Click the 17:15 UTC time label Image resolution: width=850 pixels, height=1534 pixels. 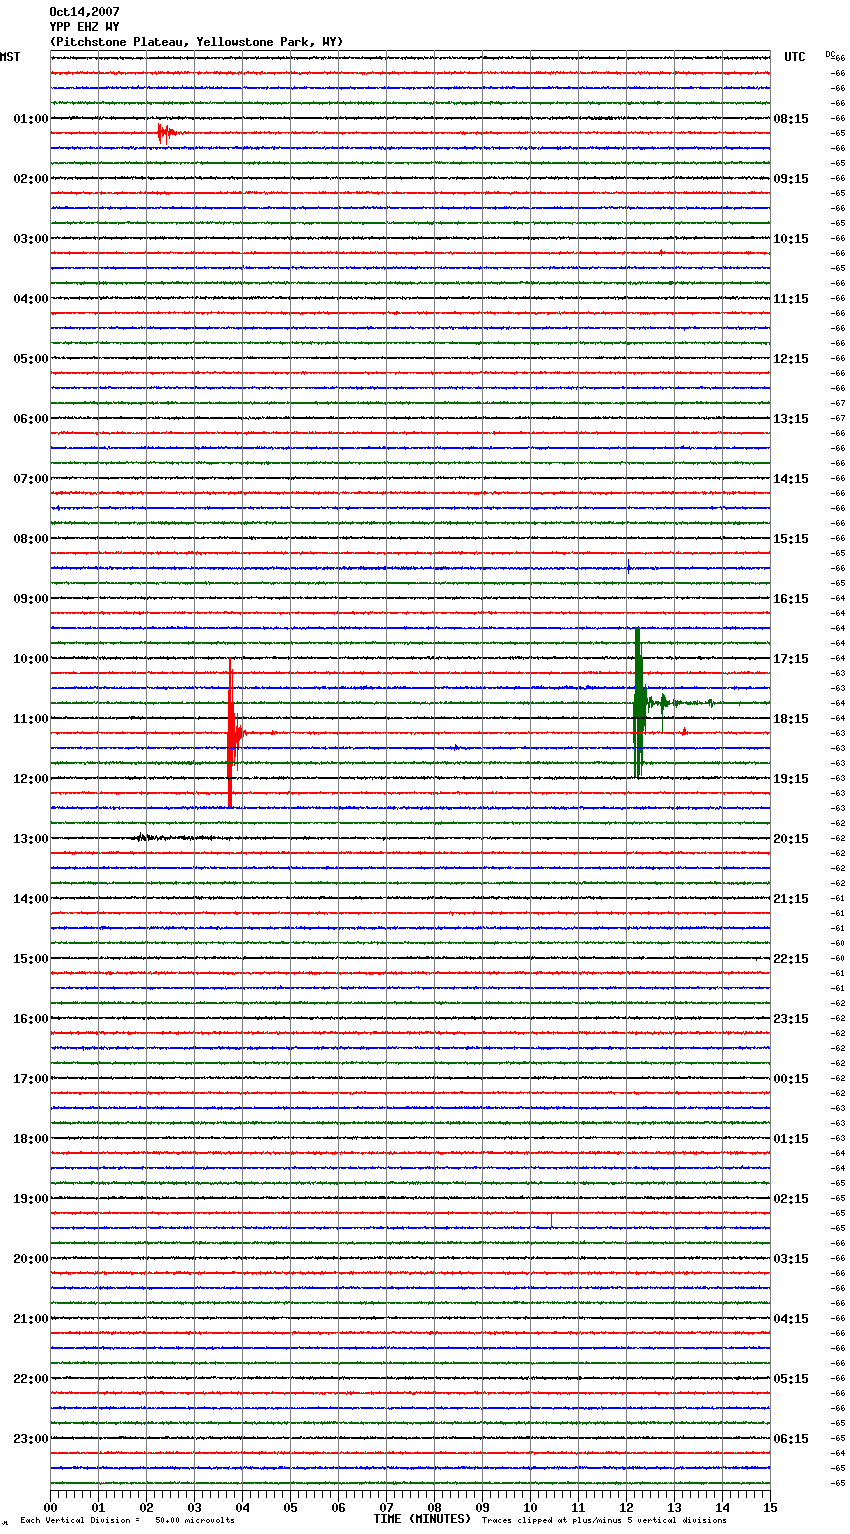tap(791, 659)
